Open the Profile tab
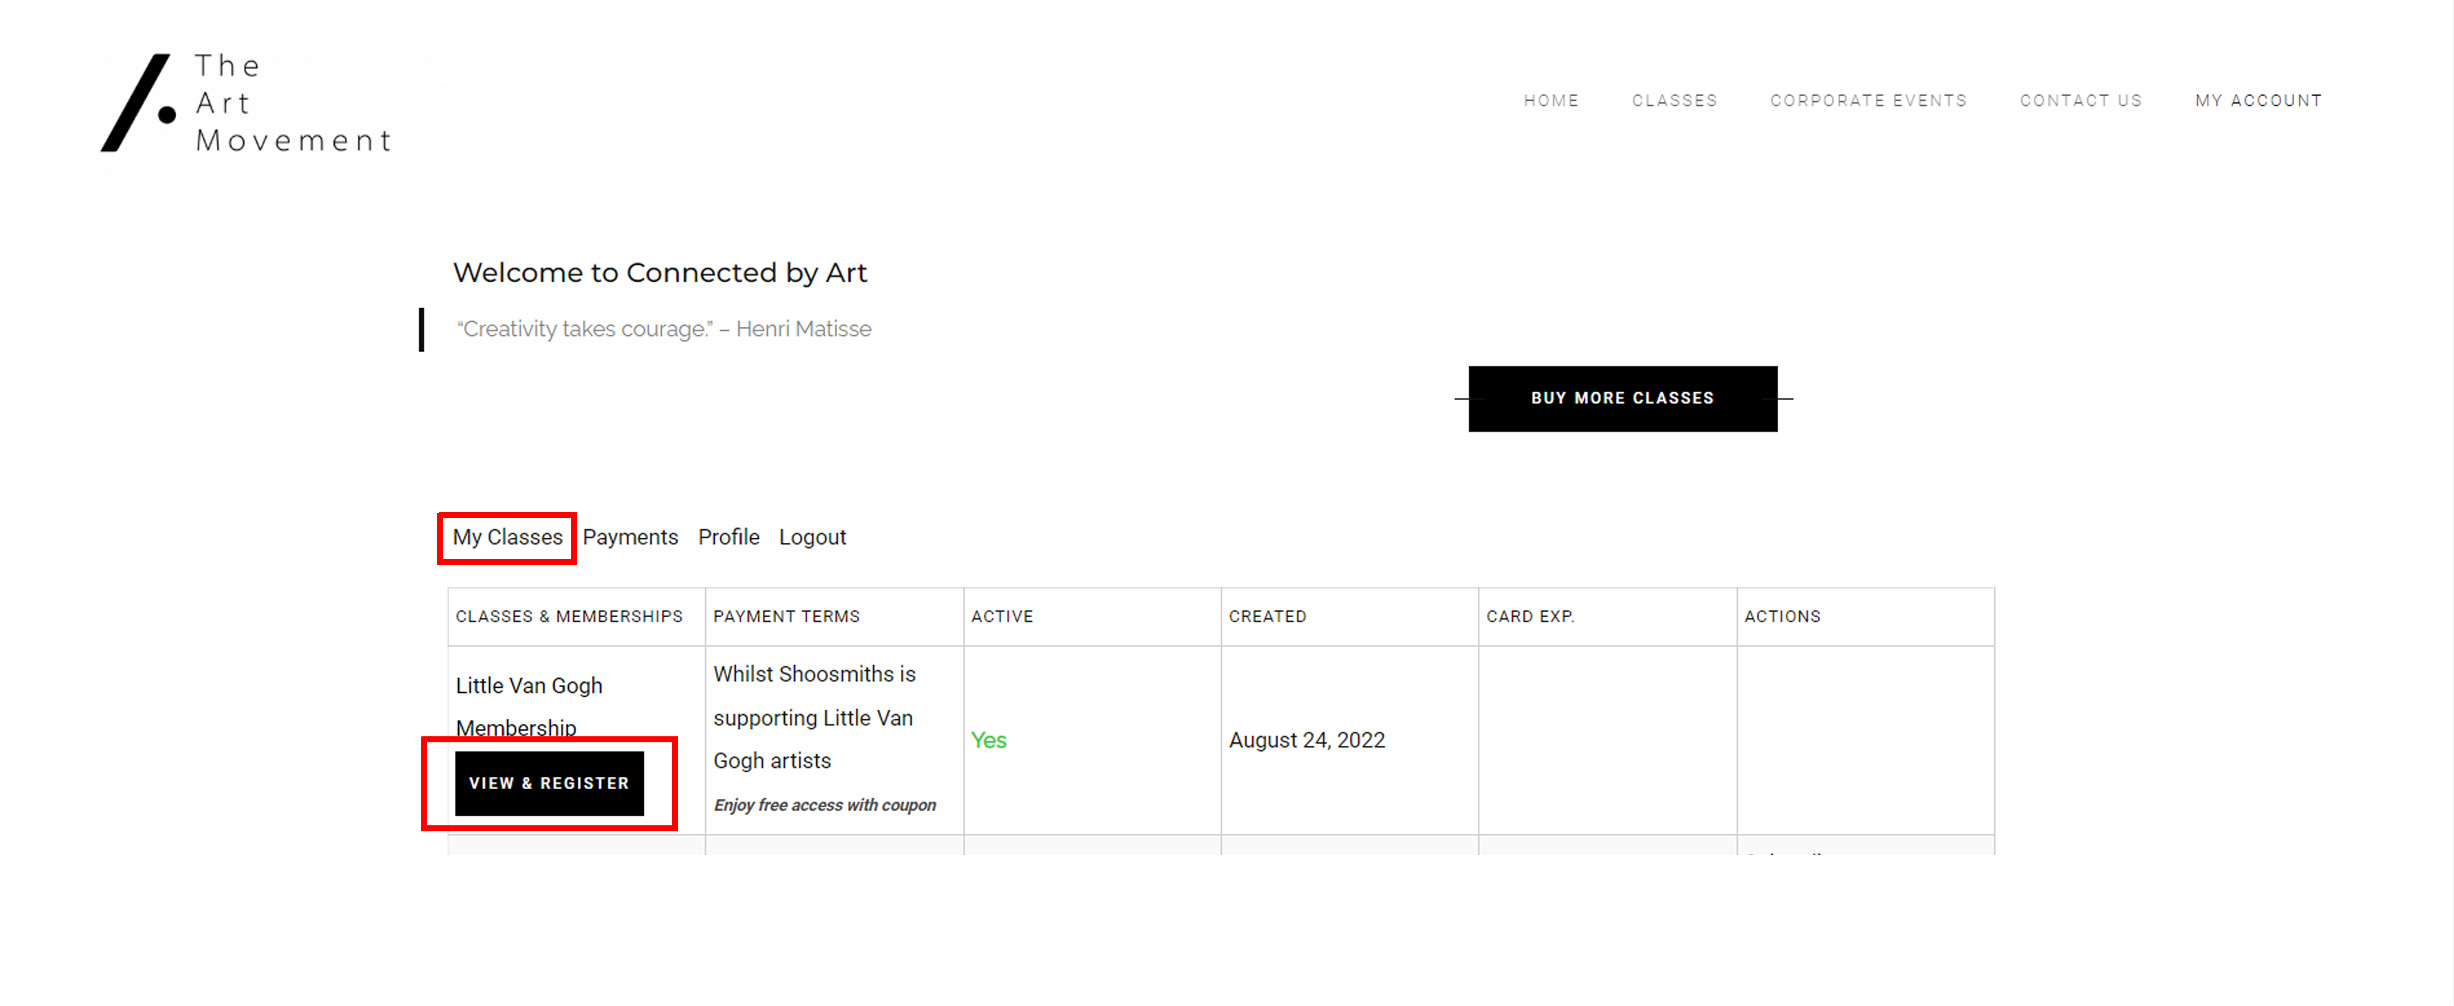Screen dimensions: 2454x1006 (x=728, y=538)
